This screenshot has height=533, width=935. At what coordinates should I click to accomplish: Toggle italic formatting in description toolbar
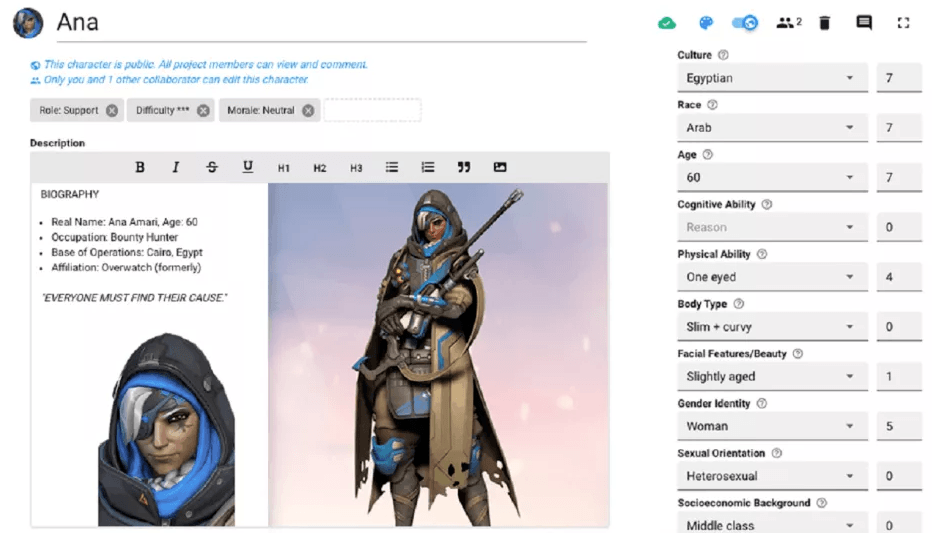click(x=175, y=167)
